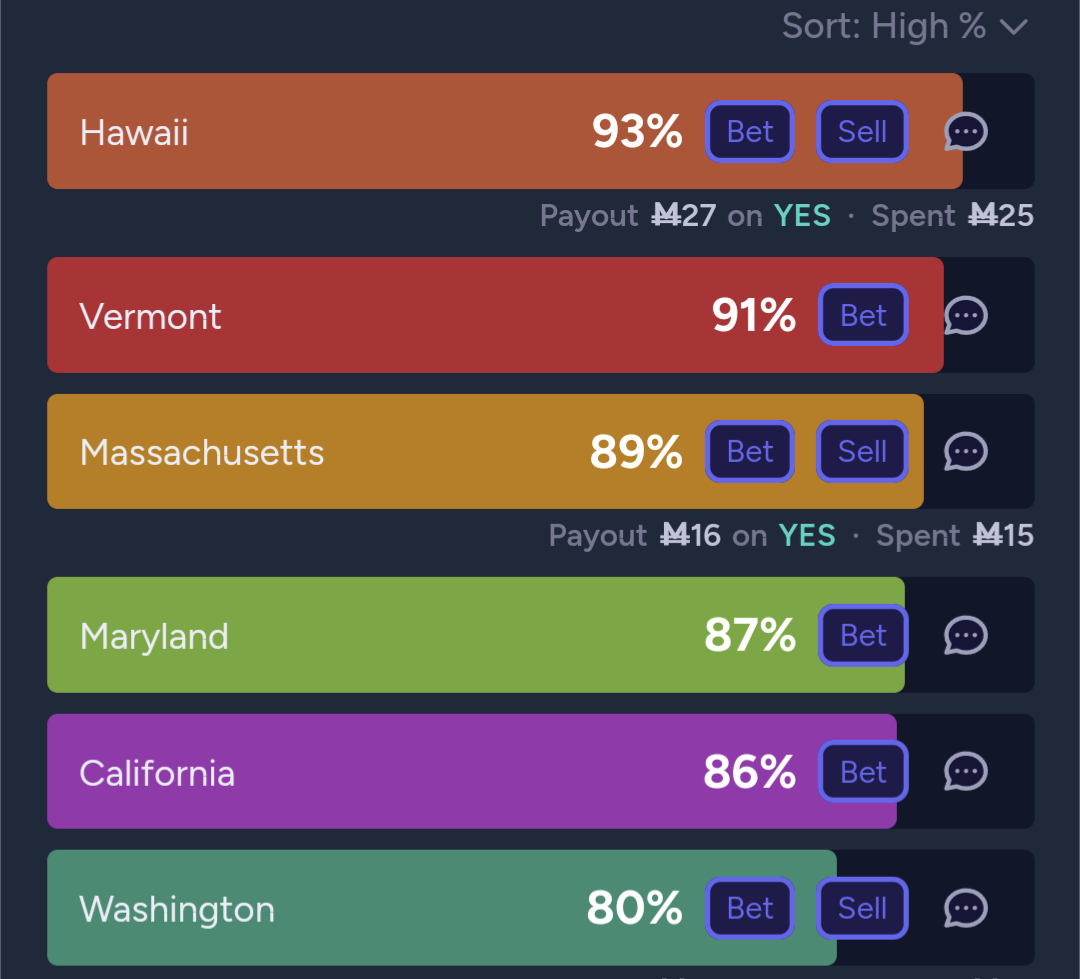This screenshot has width=1080, height=979.
Task: Open comments for the Vermont answer
Action: (966, 316)
